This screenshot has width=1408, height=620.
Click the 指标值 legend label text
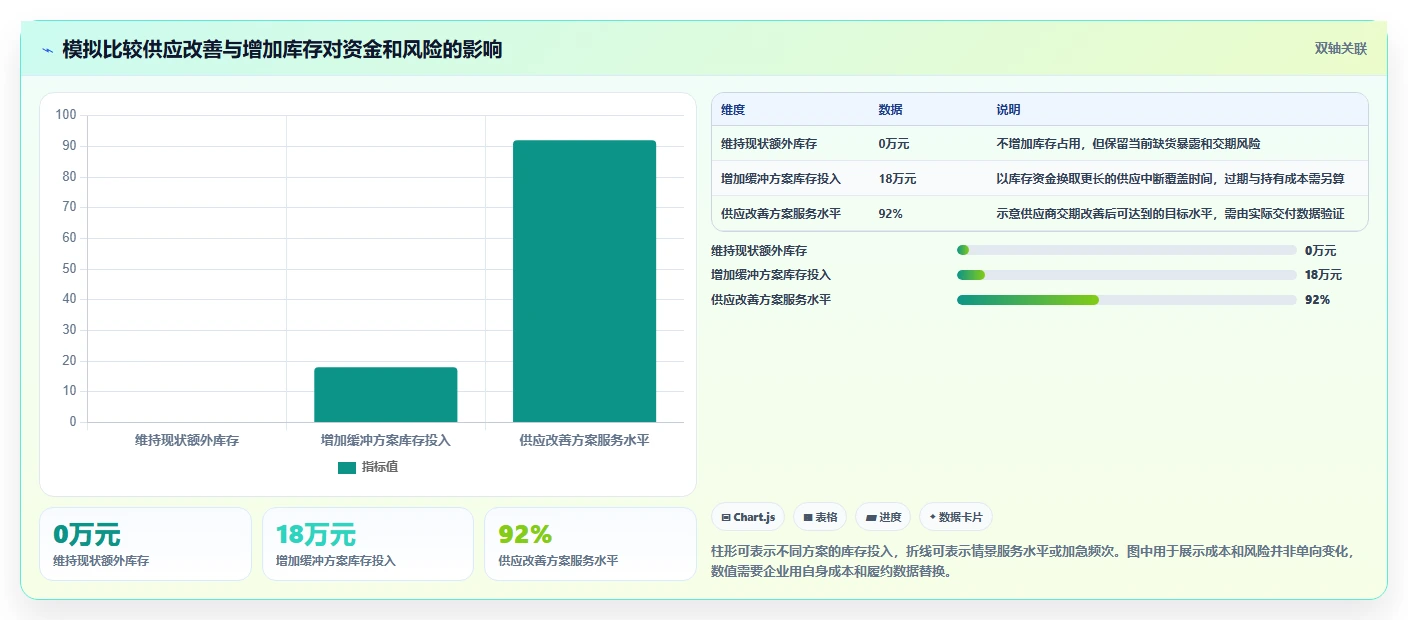point(380,467)
